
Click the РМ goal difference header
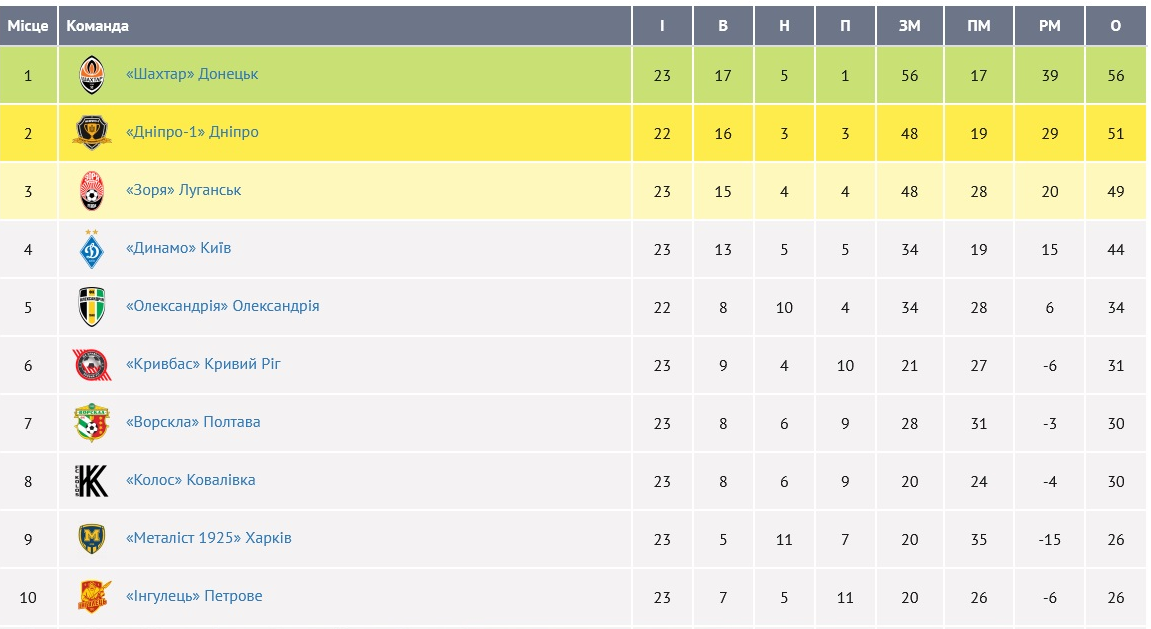(x=1049, y=26)
